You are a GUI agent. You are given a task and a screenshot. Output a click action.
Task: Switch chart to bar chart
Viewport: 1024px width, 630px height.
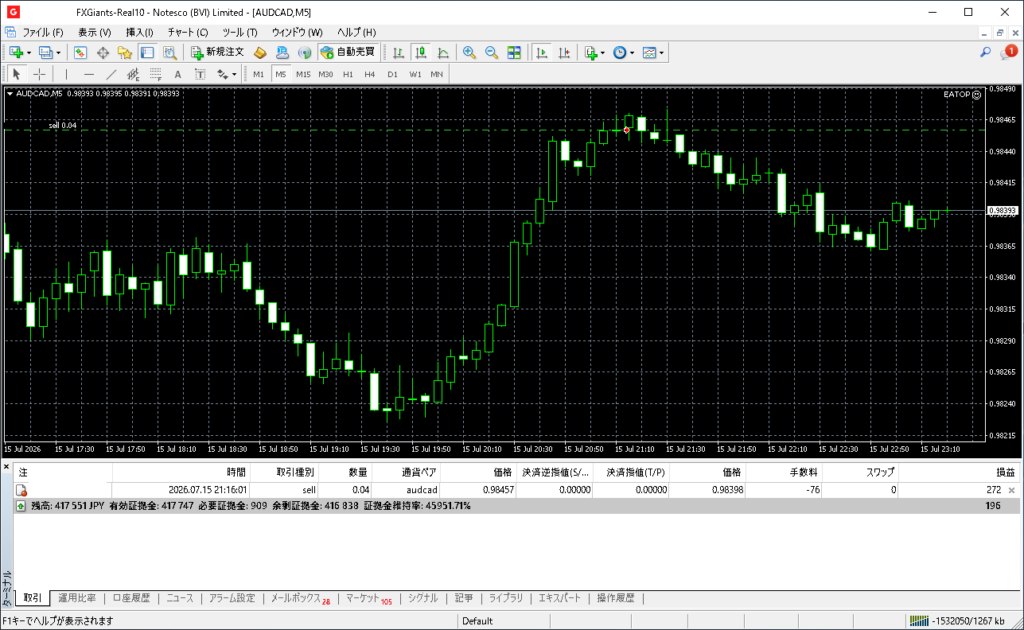pyautogui.click(x=398, y=53)
